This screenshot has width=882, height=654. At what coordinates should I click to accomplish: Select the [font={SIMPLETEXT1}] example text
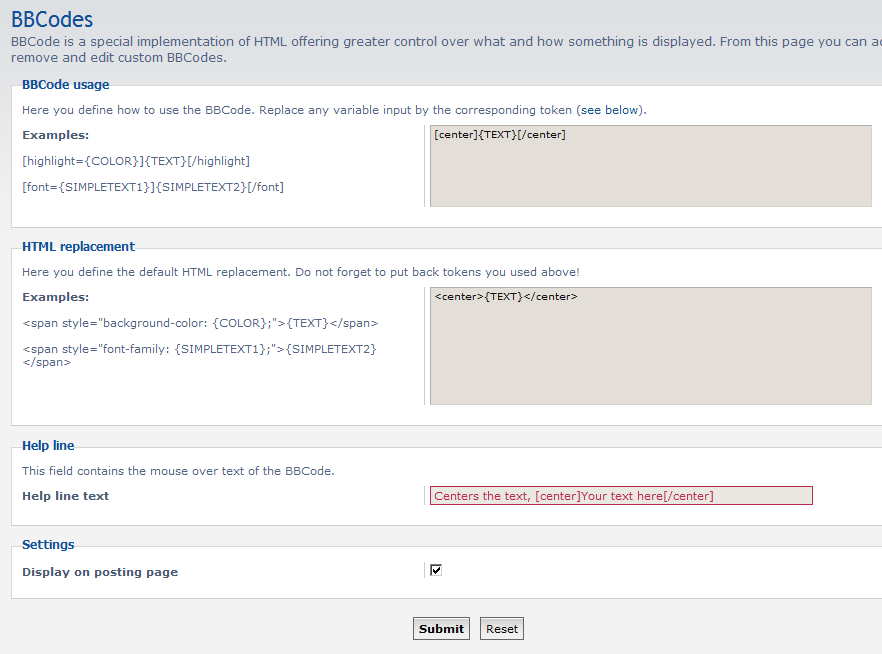point(153,187)
